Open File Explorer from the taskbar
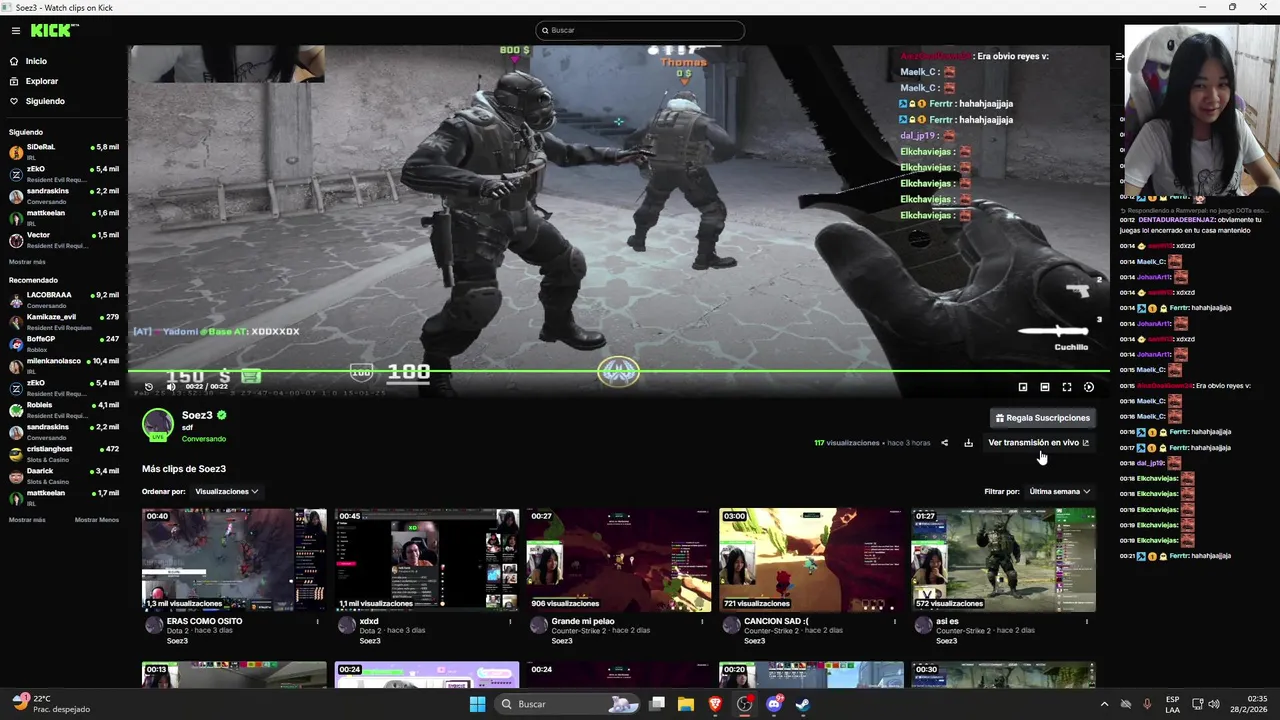 686,704
